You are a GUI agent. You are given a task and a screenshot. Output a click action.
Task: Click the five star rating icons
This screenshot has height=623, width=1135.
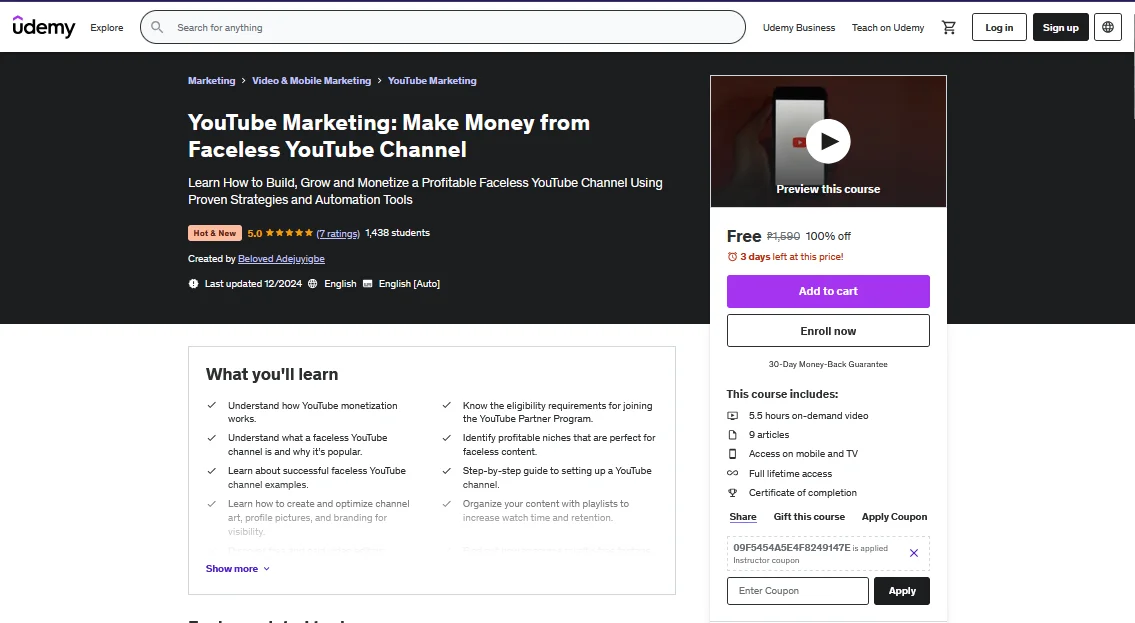289,233
